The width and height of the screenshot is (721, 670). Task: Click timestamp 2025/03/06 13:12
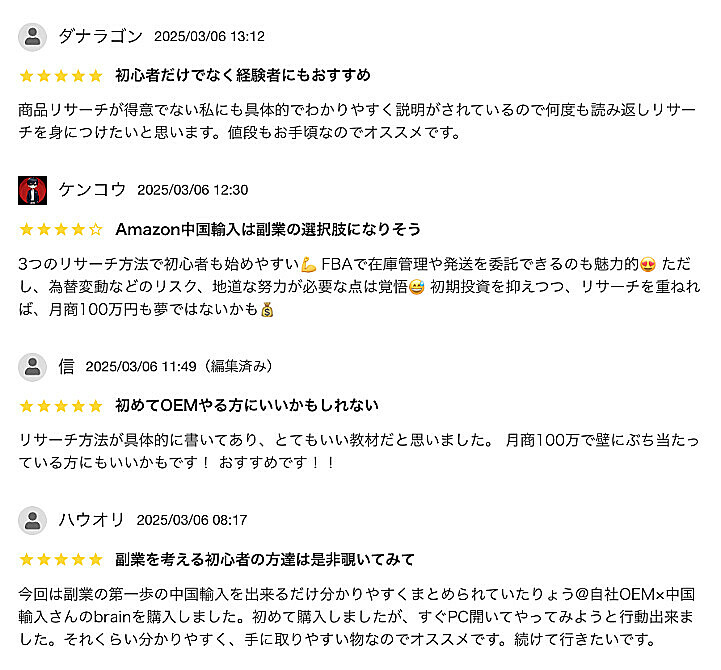coord(209,37)
